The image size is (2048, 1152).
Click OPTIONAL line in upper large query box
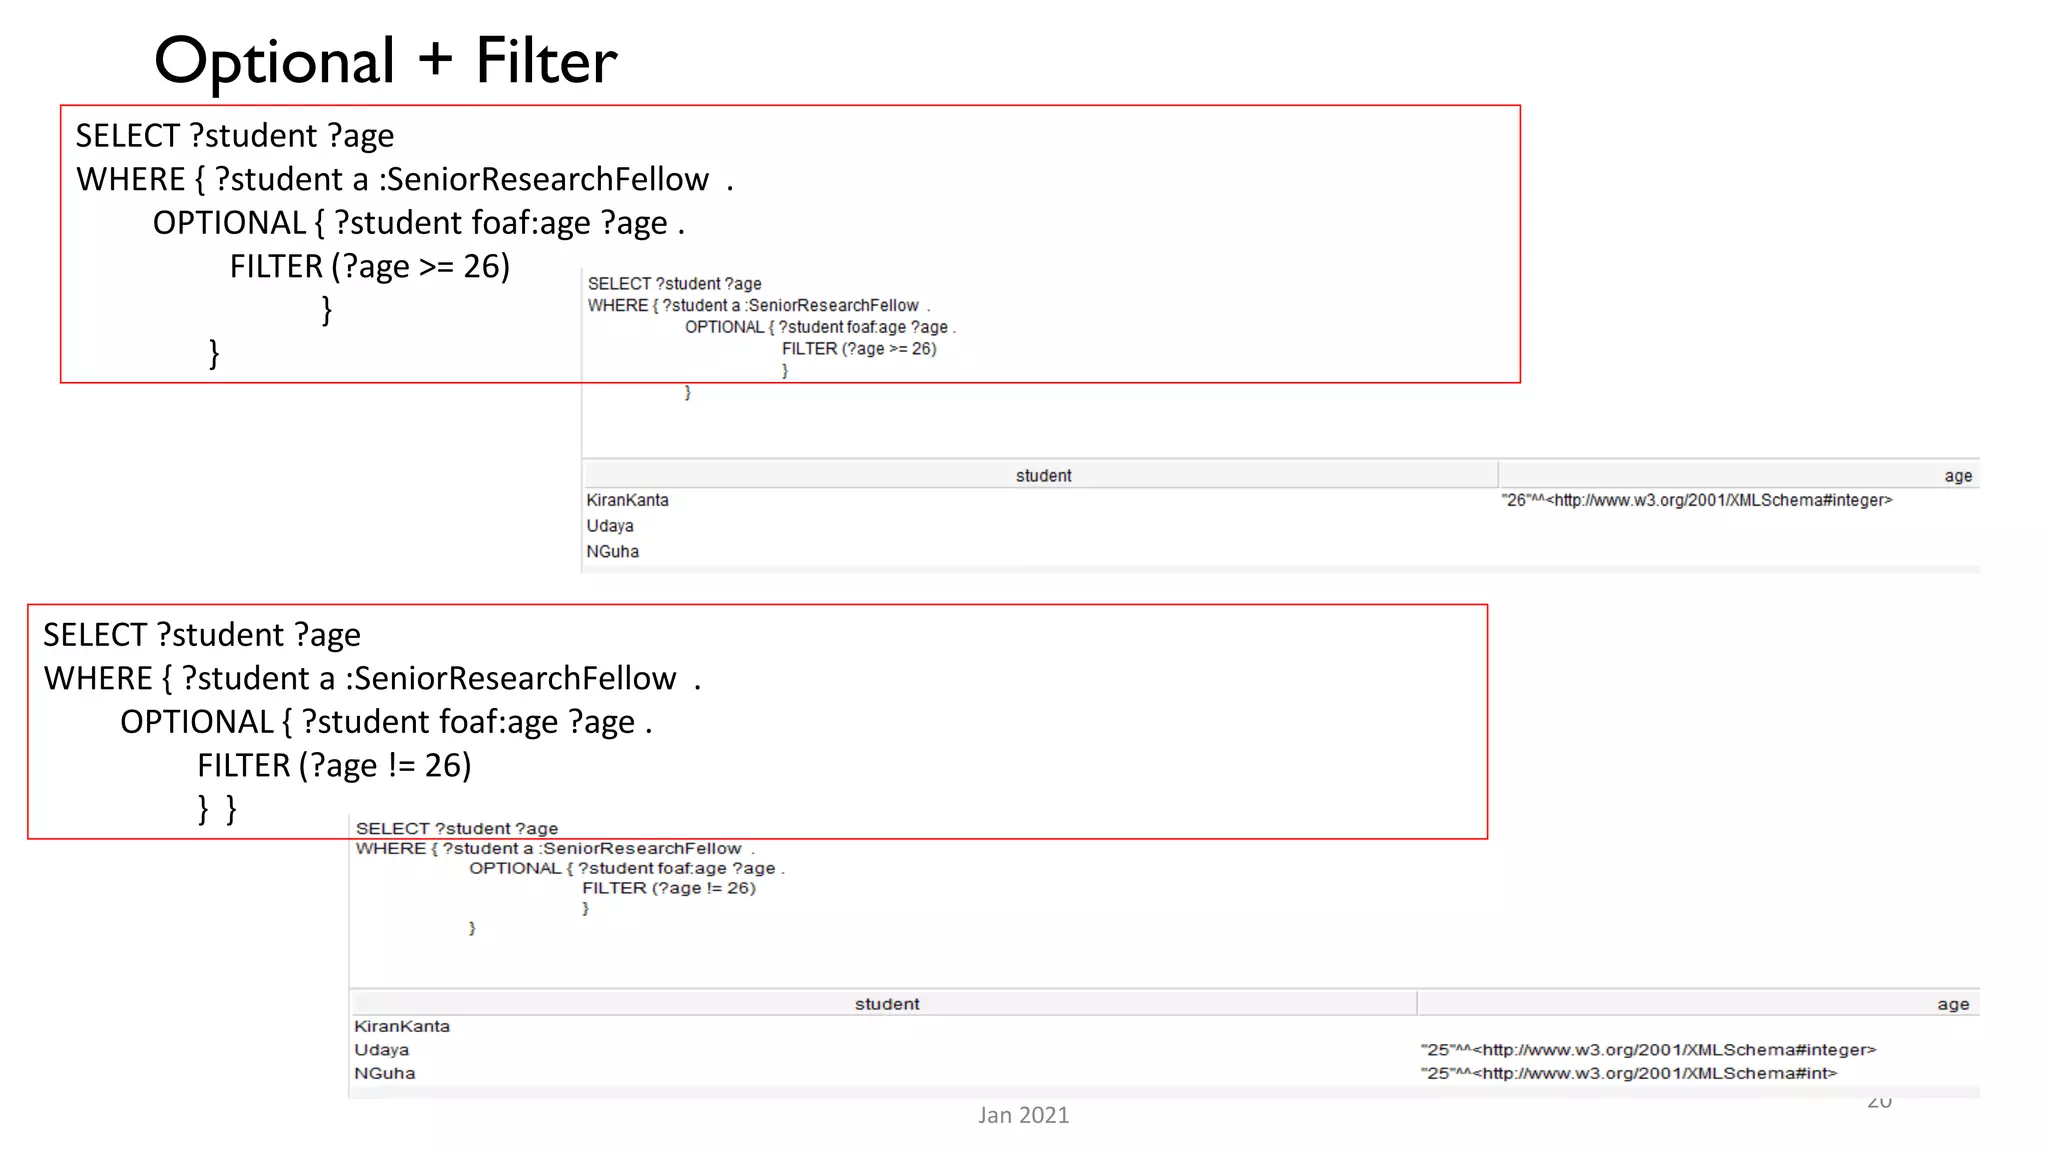coord(418,223)
